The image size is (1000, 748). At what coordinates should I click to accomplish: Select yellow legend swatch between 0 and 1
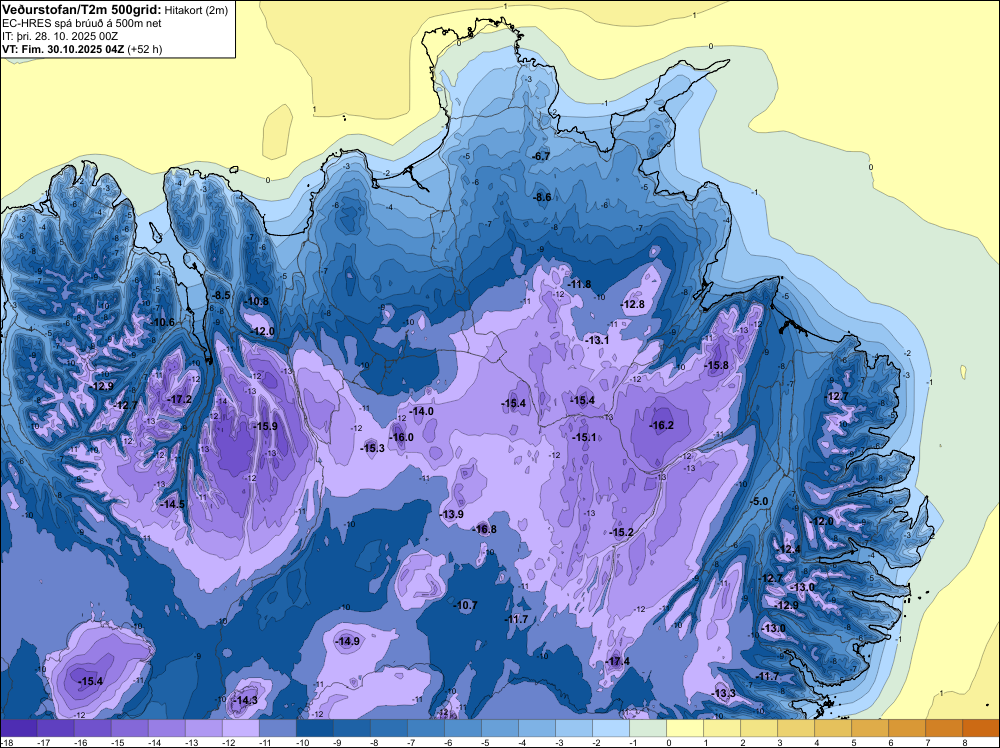pyautogui.click(x=685, y=728)
